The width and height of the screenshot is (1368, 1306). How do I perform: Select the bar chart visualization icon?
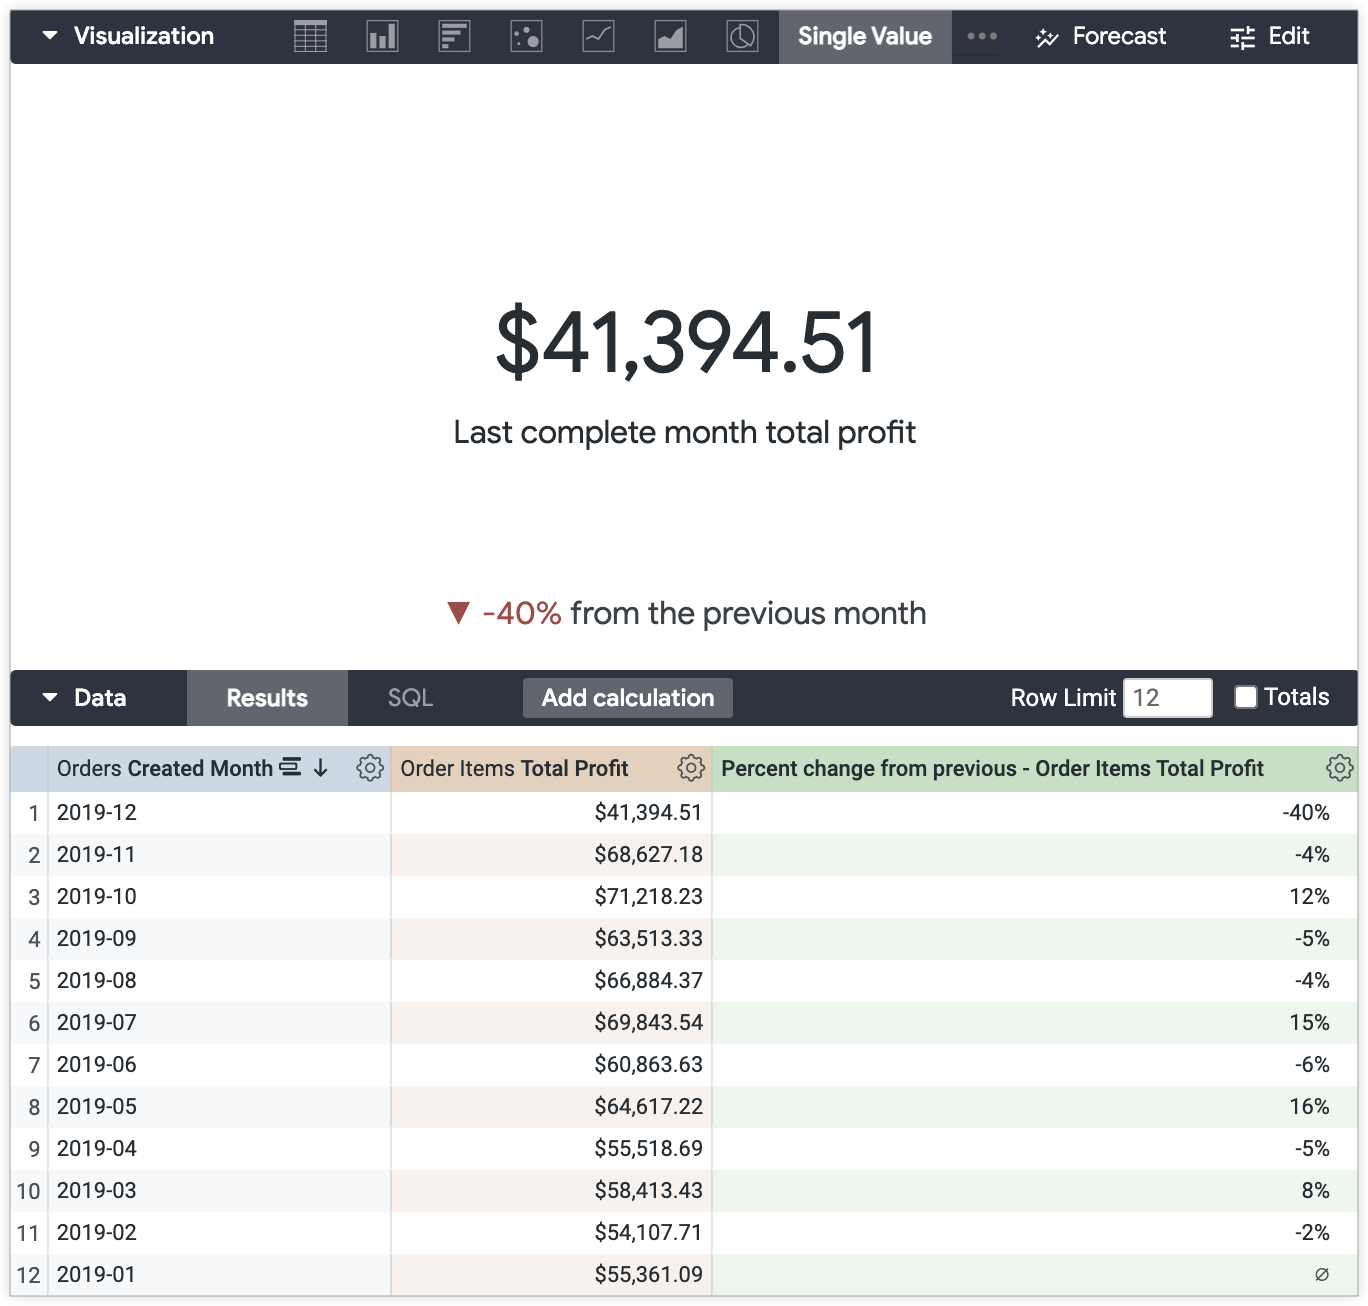click(x=454, y=36)
